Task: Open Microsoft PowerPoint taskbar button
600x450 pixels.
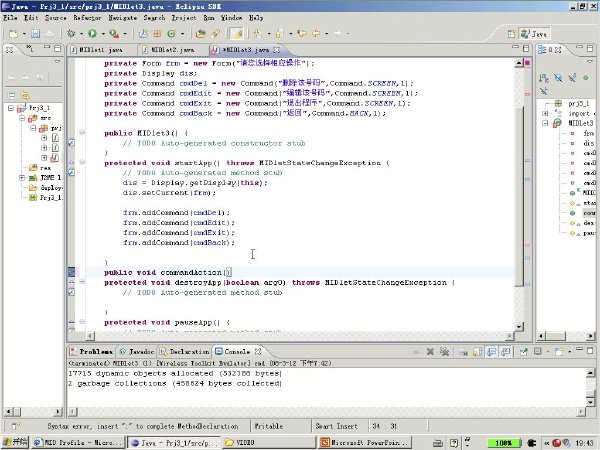Action: [x=365, y=442]
